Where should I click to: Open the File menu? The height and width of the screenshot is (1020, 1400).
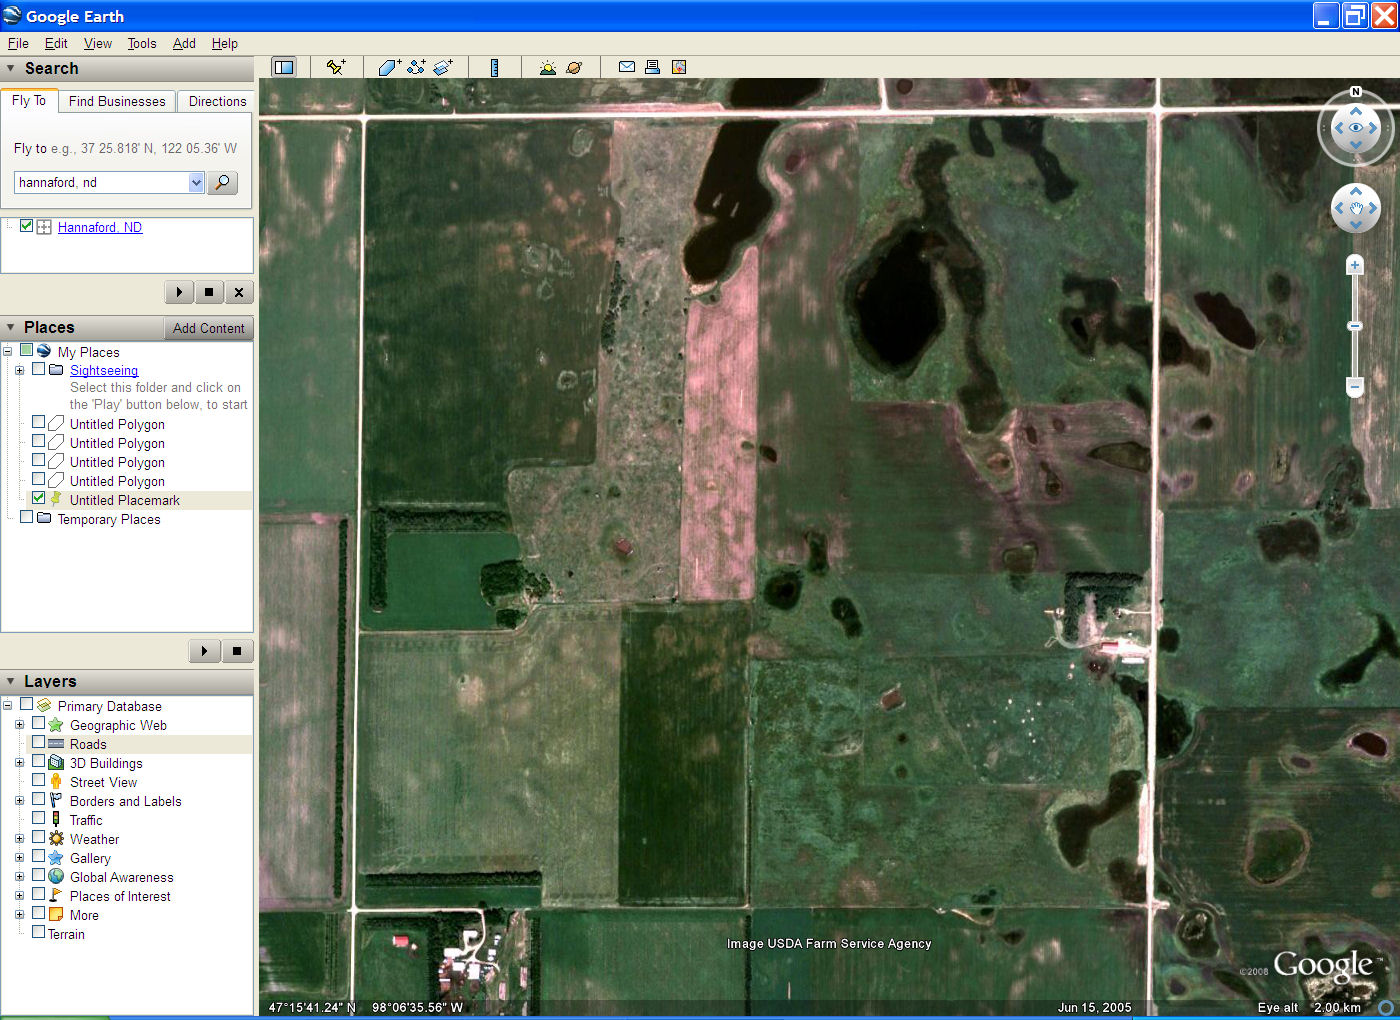coord(18,43)
